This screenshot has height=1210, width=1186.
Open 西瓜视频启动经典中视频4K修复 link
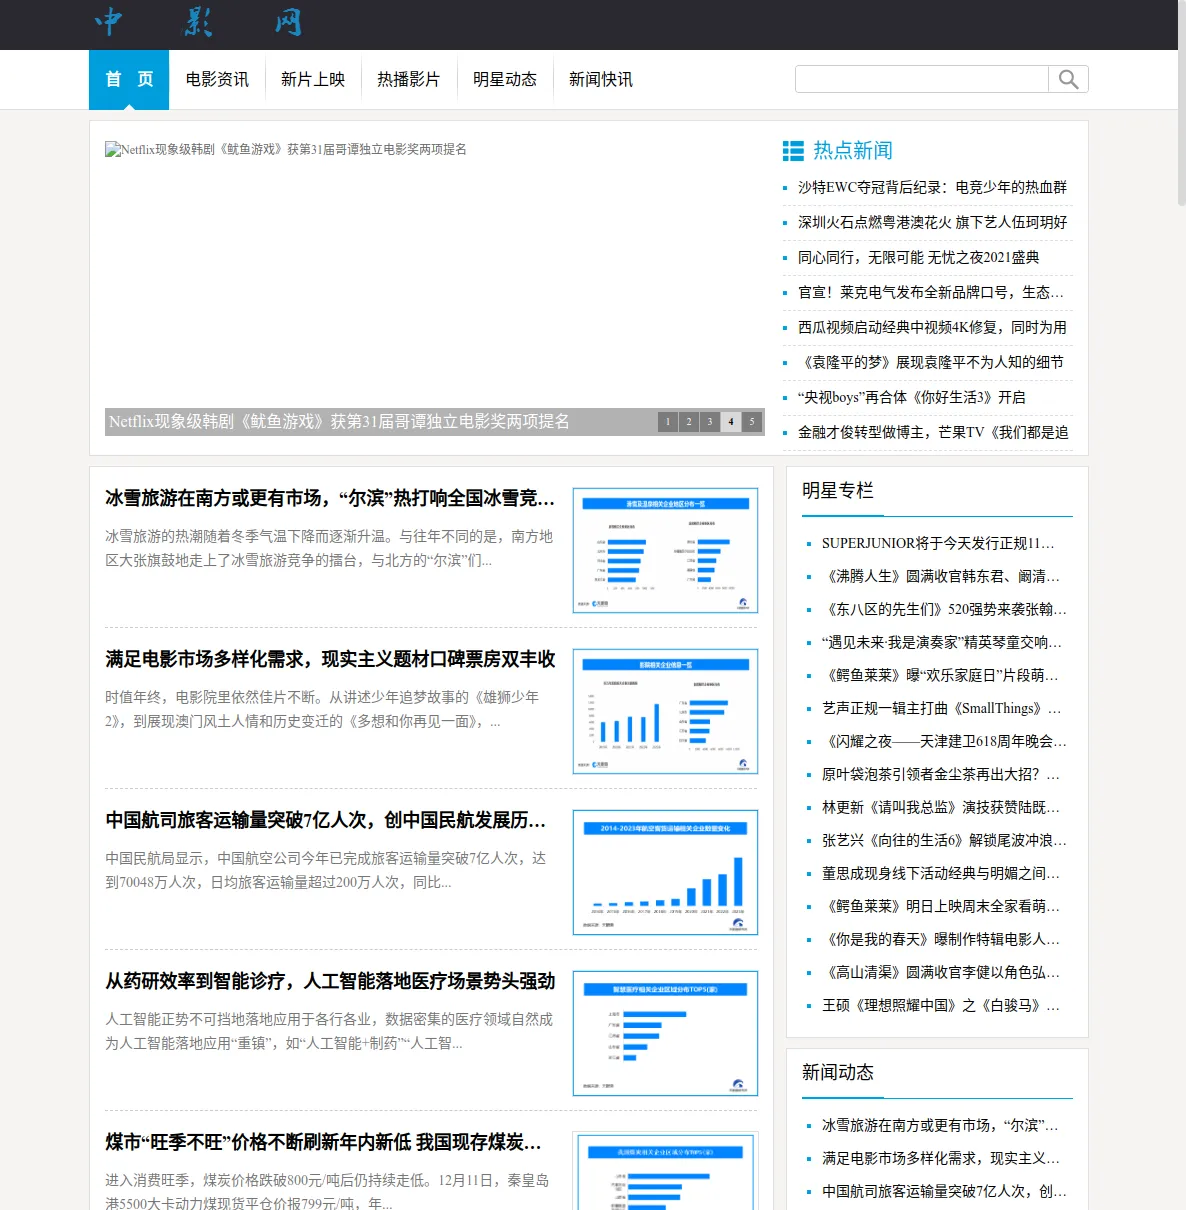pos(932,327)
